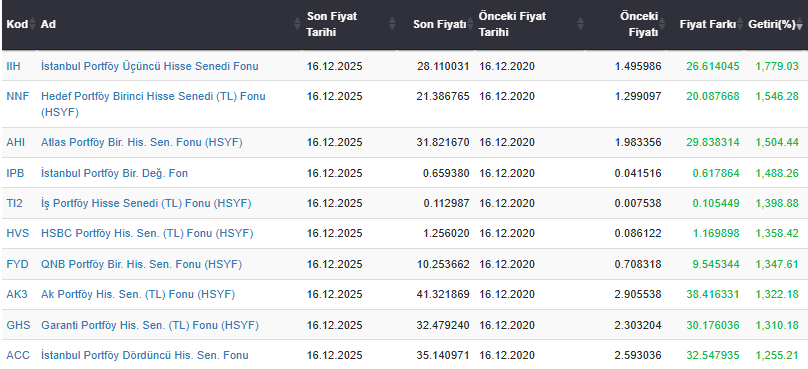Open fund code NNF link
The image size is (808, 369).
18,96
